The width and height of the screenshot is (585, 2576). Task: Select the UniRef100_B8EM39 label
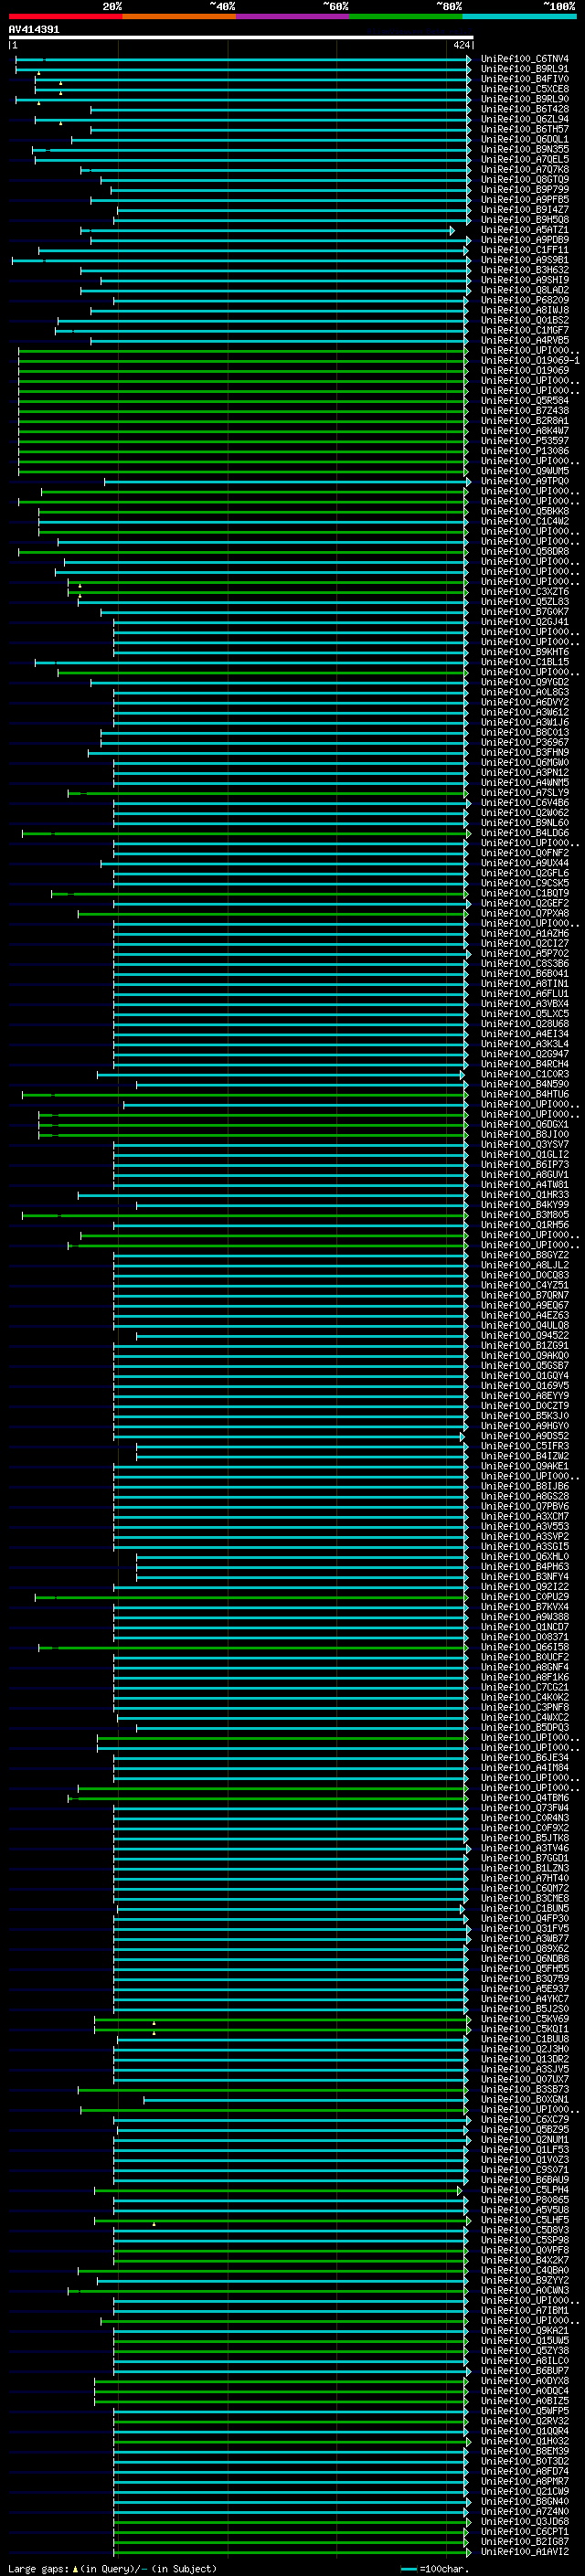click(525, 2452)
